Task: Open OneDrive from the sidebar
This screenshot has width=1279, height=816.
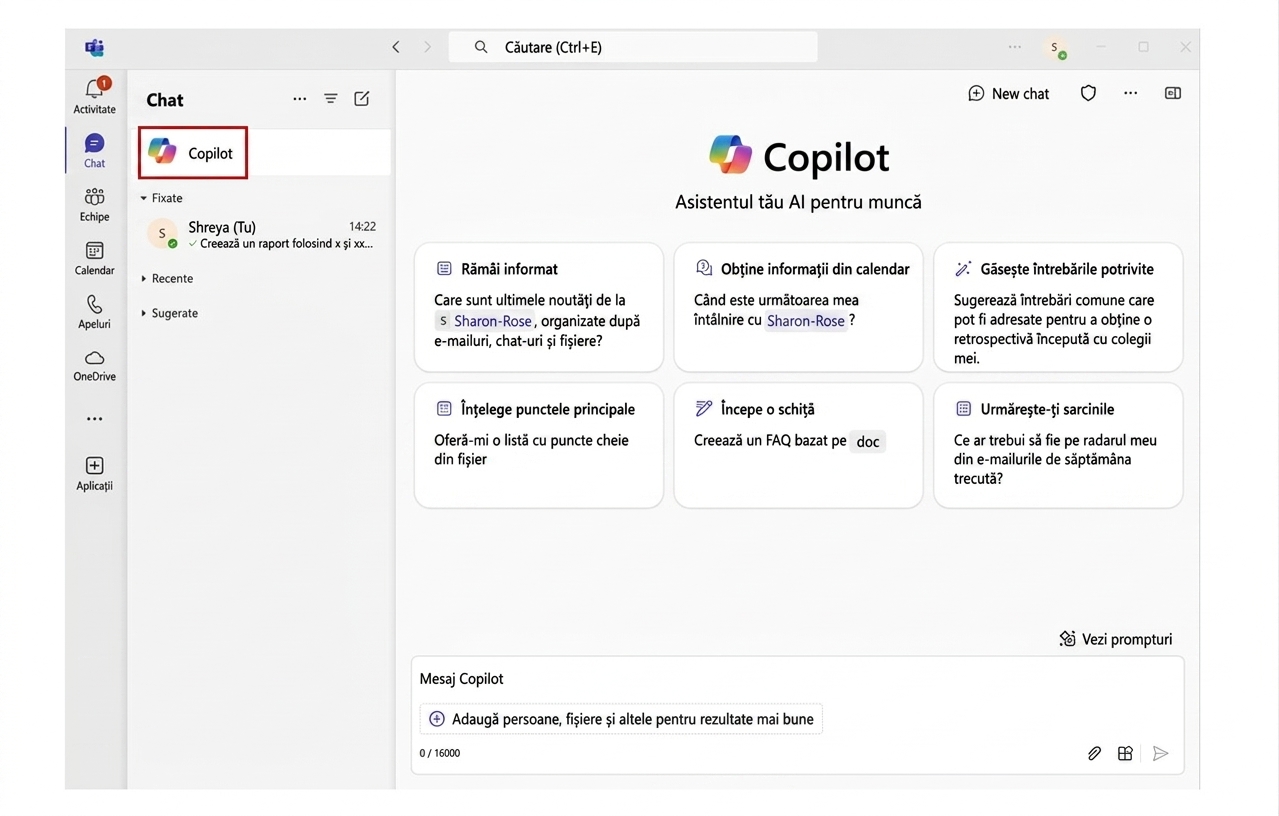Action: pos(95,365)
